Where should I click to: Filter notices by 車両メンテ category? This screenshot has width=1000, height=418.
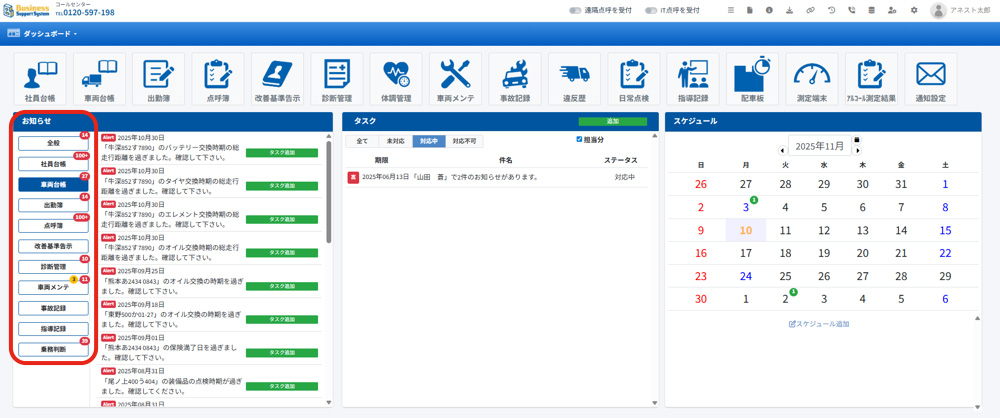tap(53, 287)
